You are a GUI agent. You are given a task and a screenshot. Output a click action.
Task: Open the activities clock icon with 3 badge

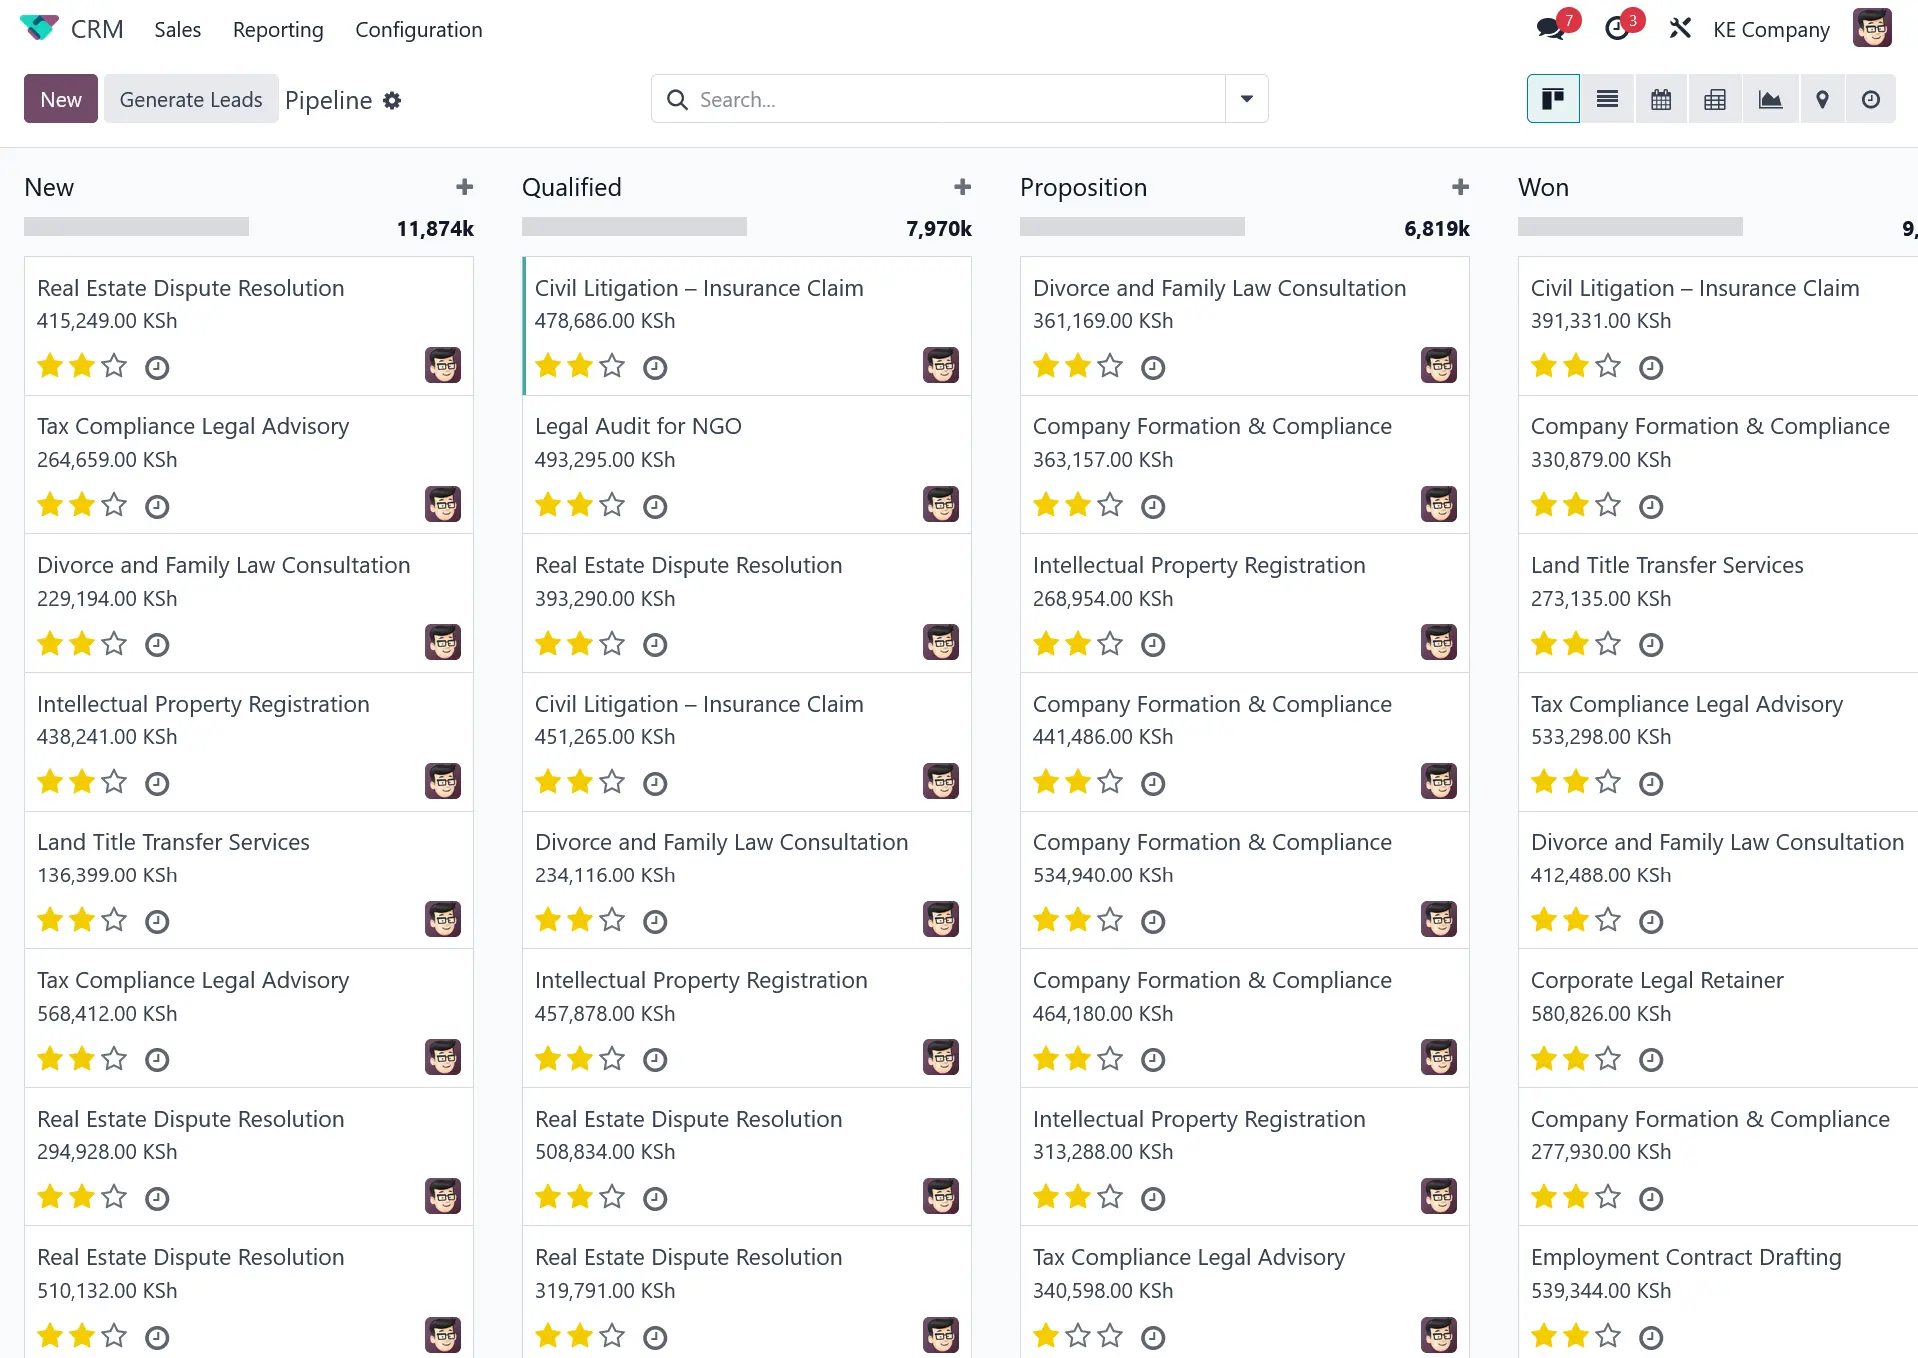pos(1617,29)
